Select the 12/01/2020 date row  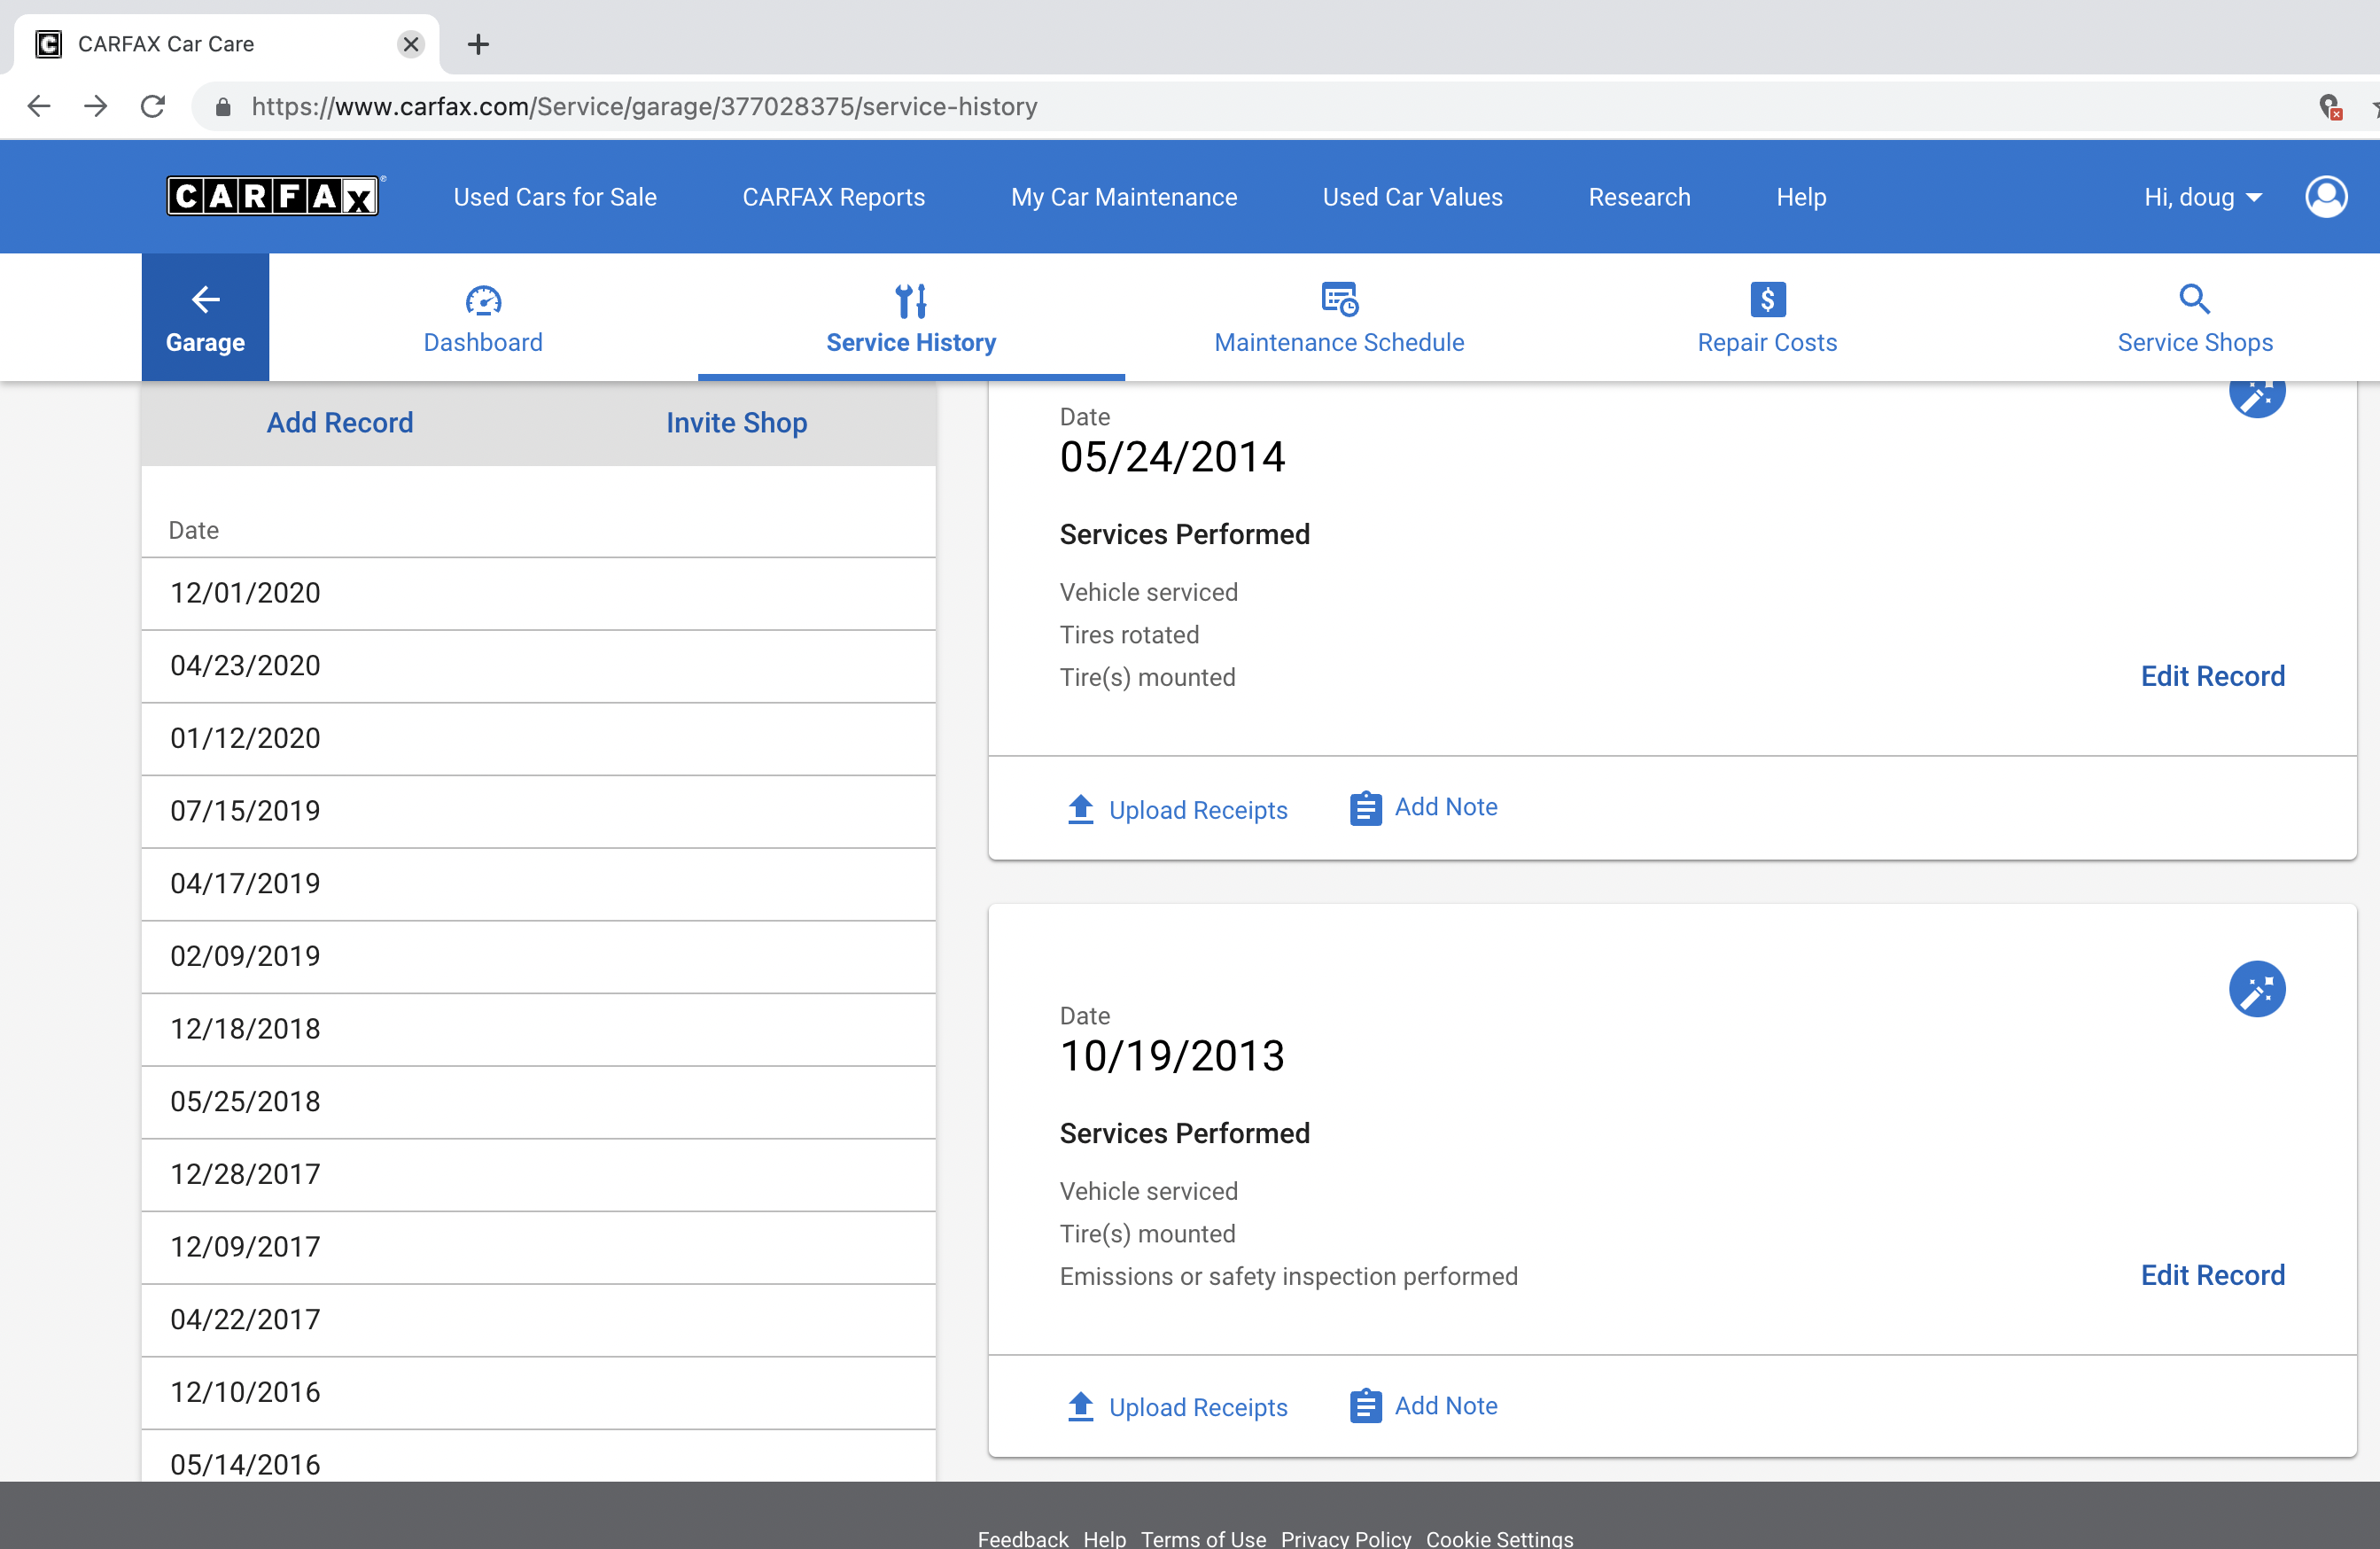click(539, 594)
